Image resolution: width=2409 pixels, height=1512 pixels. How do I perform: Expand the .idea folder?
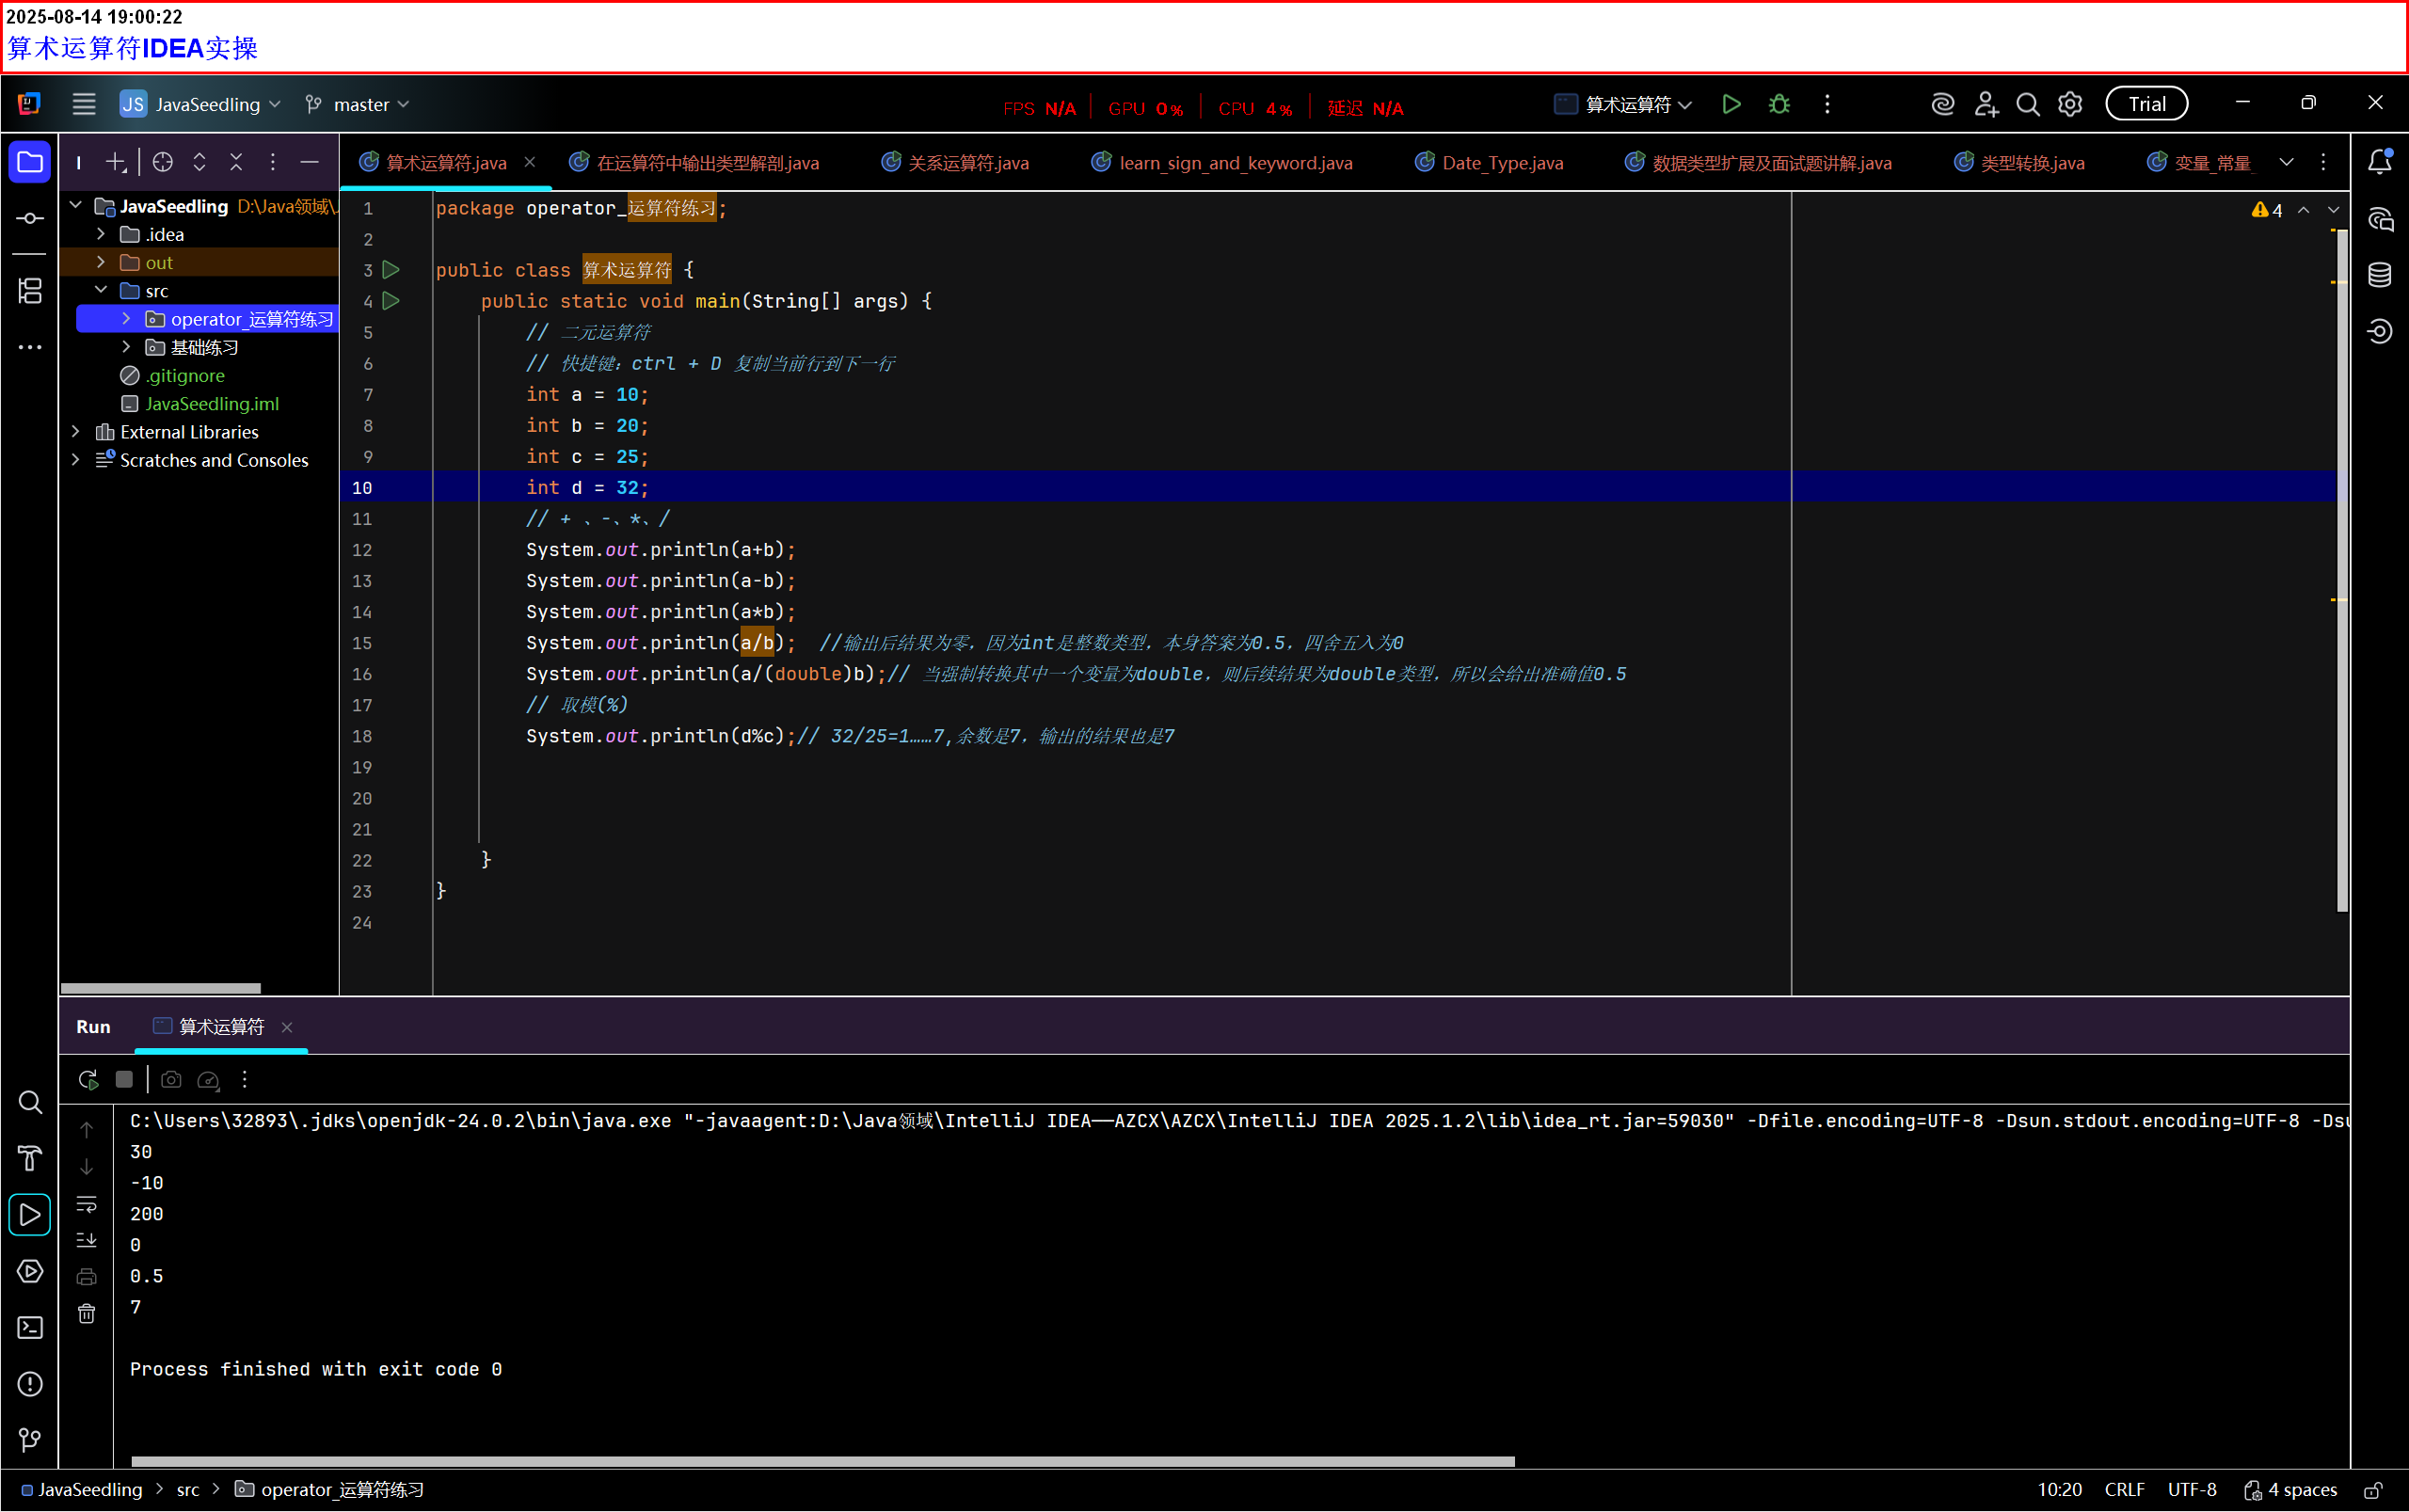[101, 234]
